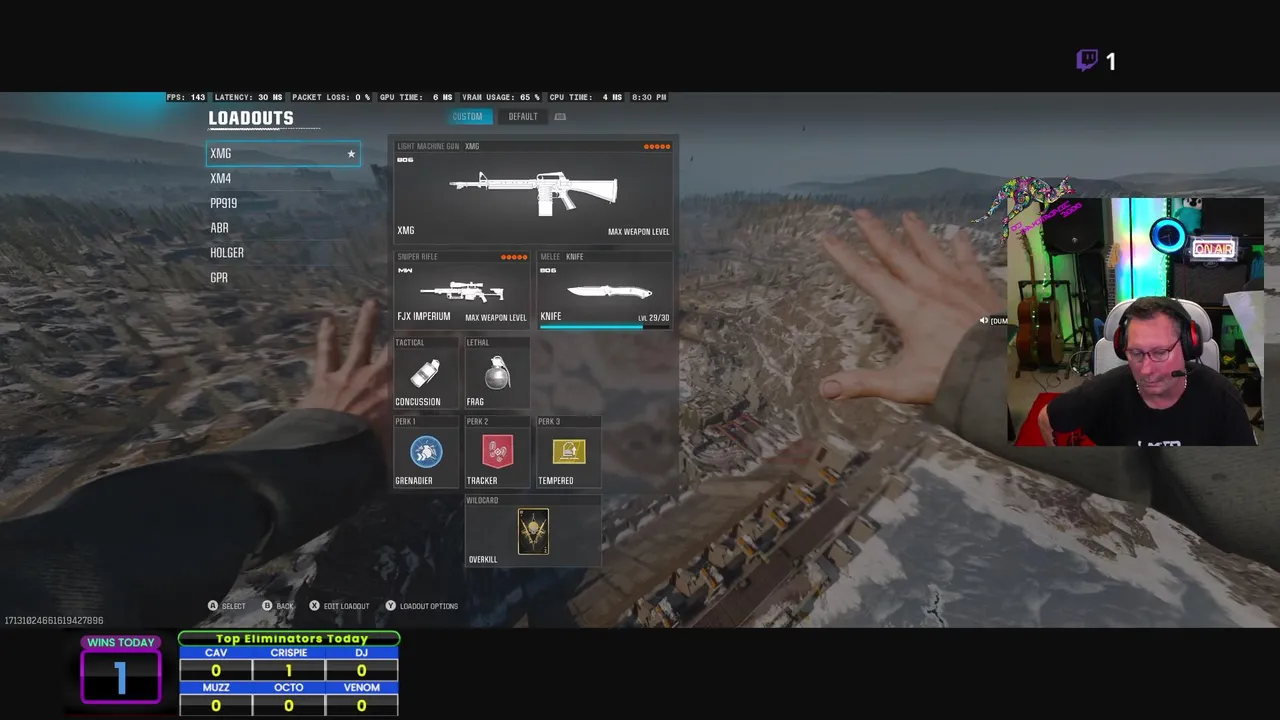Image resolution: width=1280 pixels, height=720 pixels.
Task: Click the Top Eliminators Today header
Action: (x=290, y=638)
